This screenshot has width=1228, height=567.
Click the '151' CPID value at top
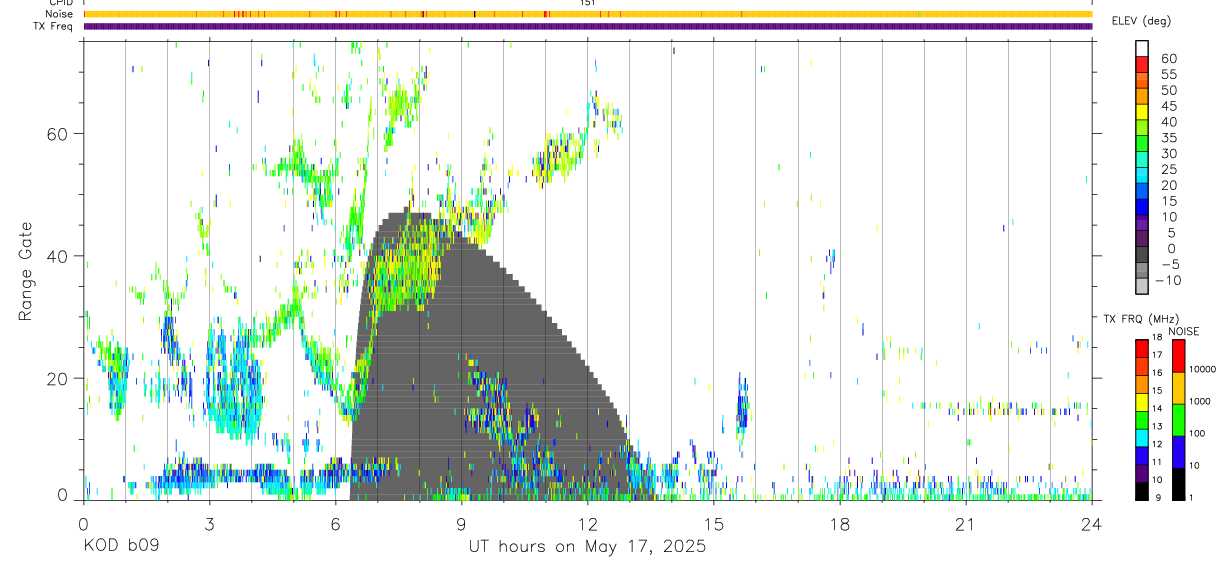[588, 3]
